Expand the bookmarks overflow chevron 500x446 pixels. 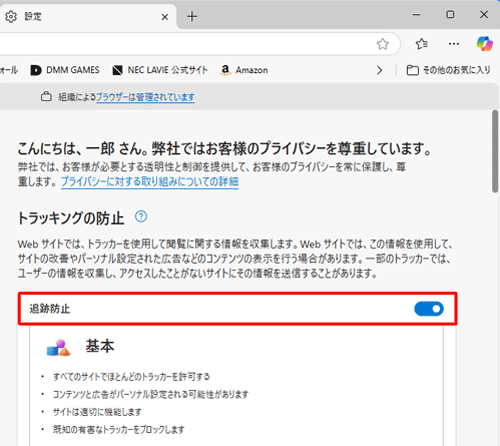pyautogui.click(x=379, y=70)
